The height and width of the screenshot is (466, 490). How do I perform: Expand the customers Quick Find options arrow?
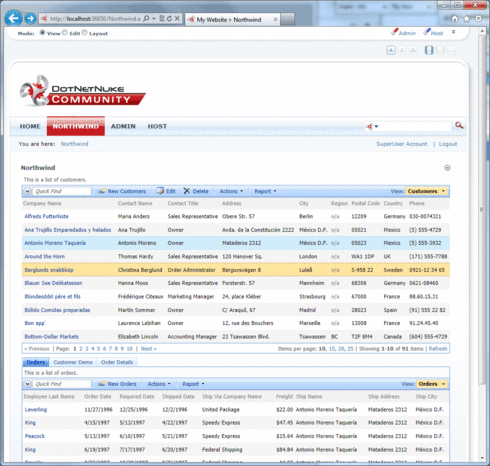pyautogui.click(x=27, y=191)
